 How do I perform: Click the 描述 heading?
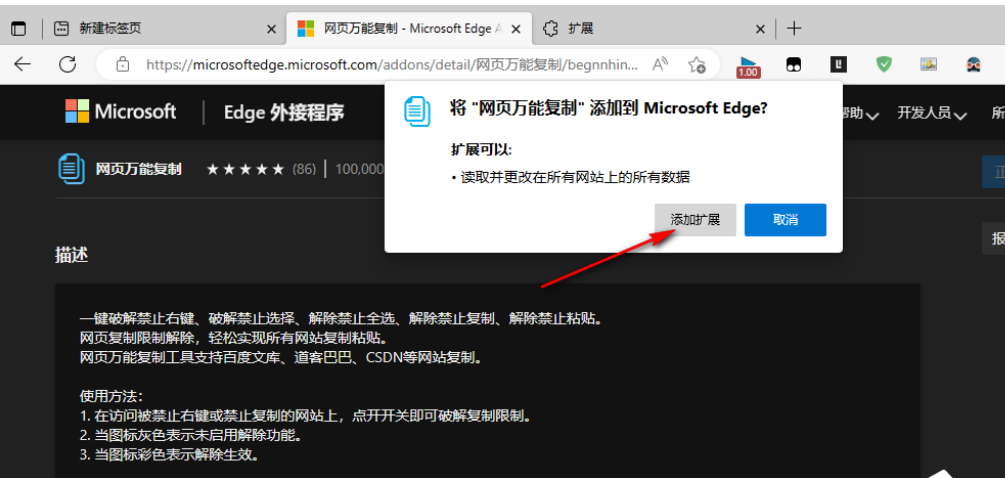click(72, 255)
